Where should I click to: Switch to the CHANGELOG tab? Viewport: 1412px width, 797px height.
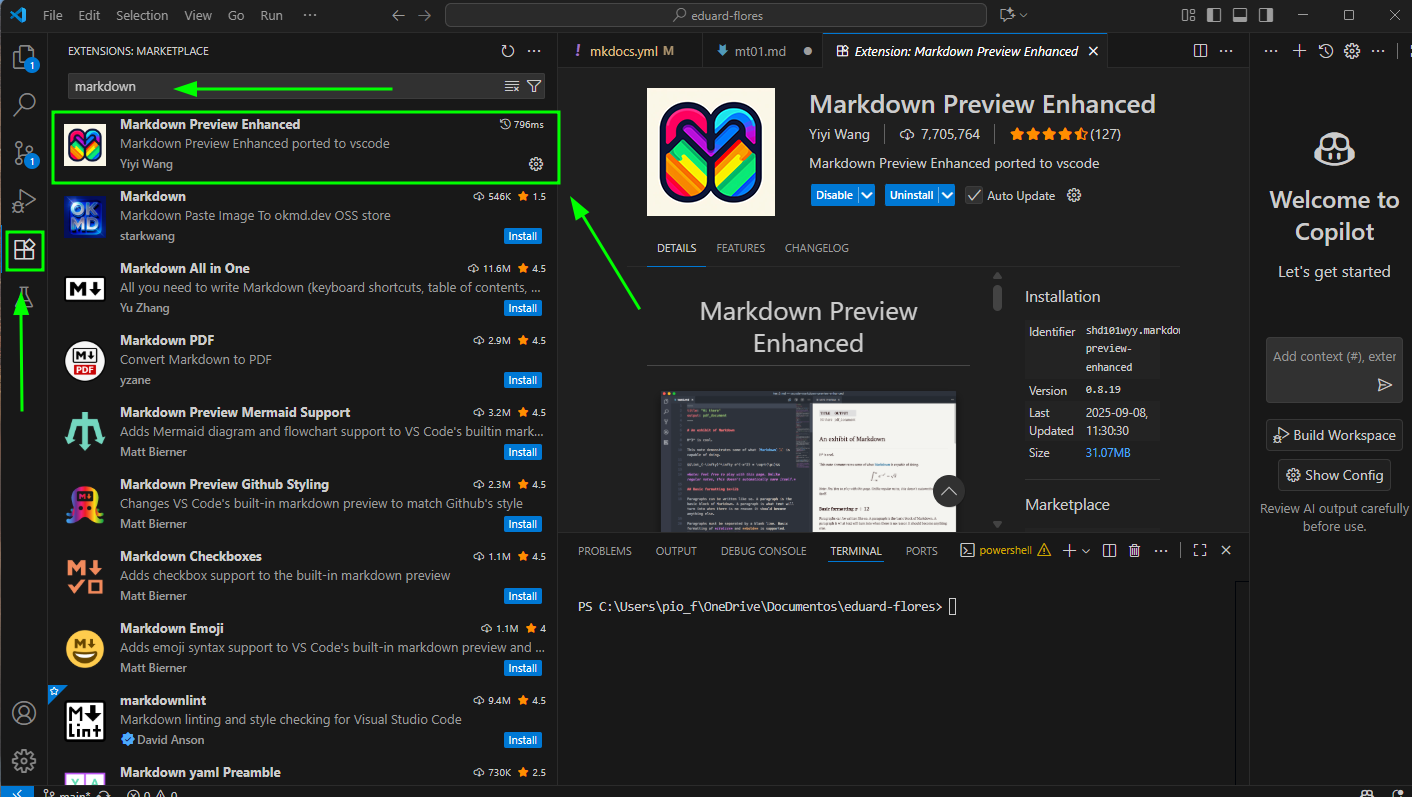816,248
